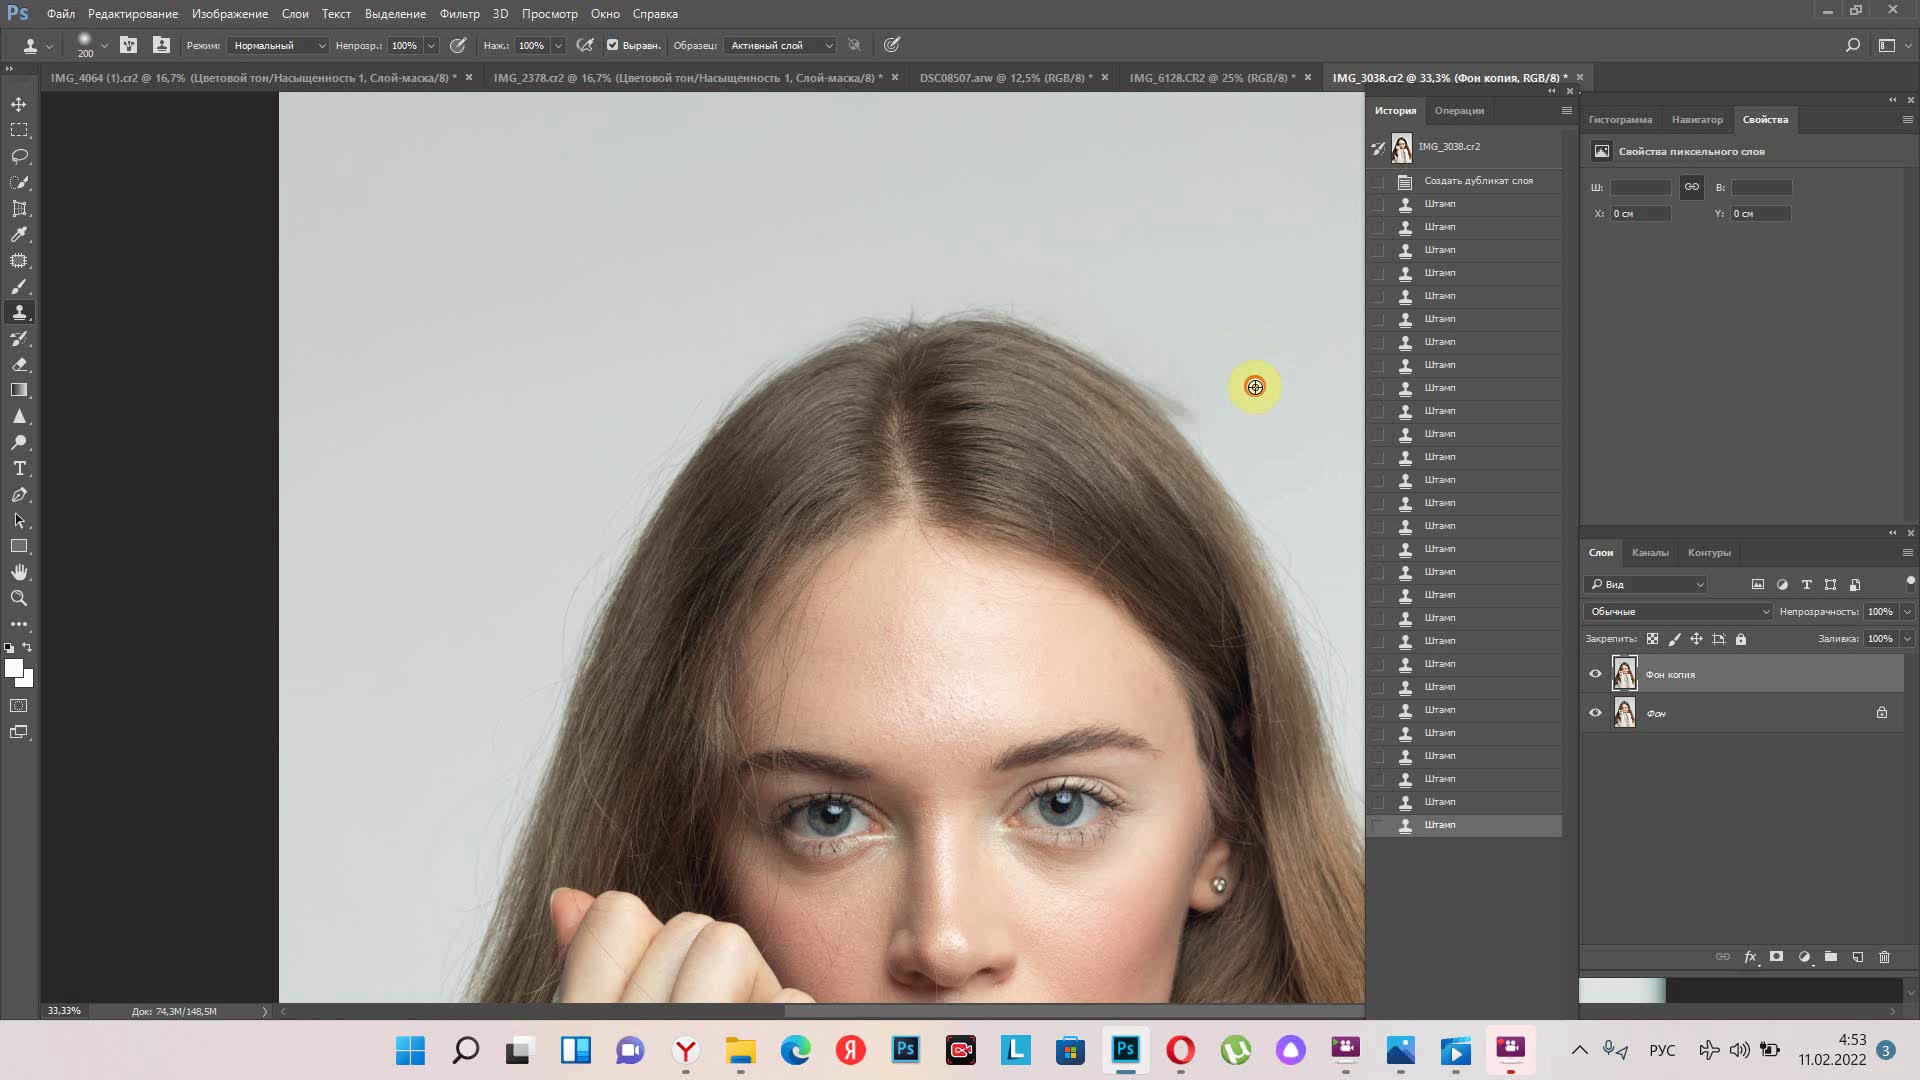Hide the Фон копия layer
Viewport: 1920px width, 1080px height.
(x=1595, y=674)
